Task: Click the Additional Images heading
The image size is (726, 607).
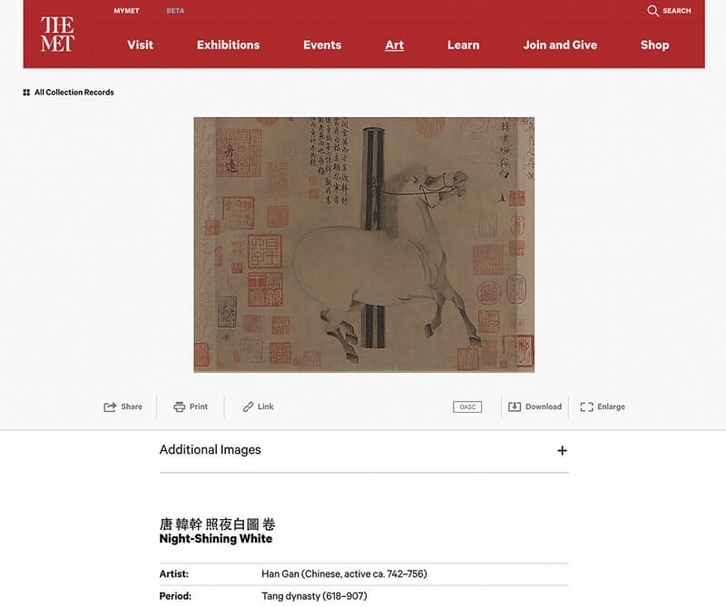Action: tap(210, 450)
